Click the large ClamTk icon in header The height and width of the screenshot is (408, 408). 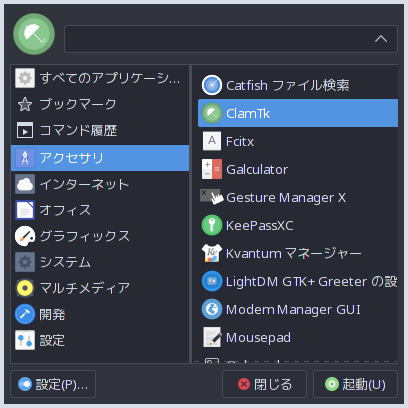click(34, 34)
